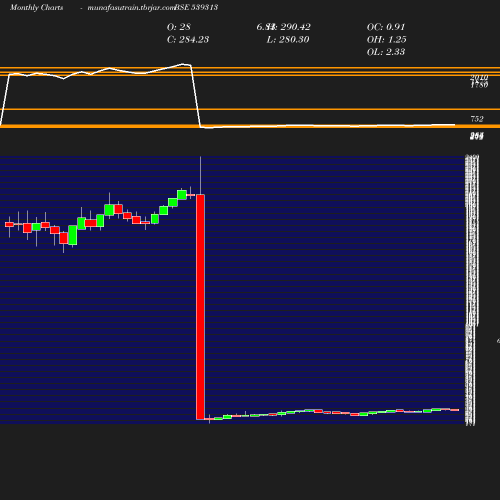Screen dimensions: 500x500
Task: Click the munafasutra website label
Action: [x=131, y=8]
